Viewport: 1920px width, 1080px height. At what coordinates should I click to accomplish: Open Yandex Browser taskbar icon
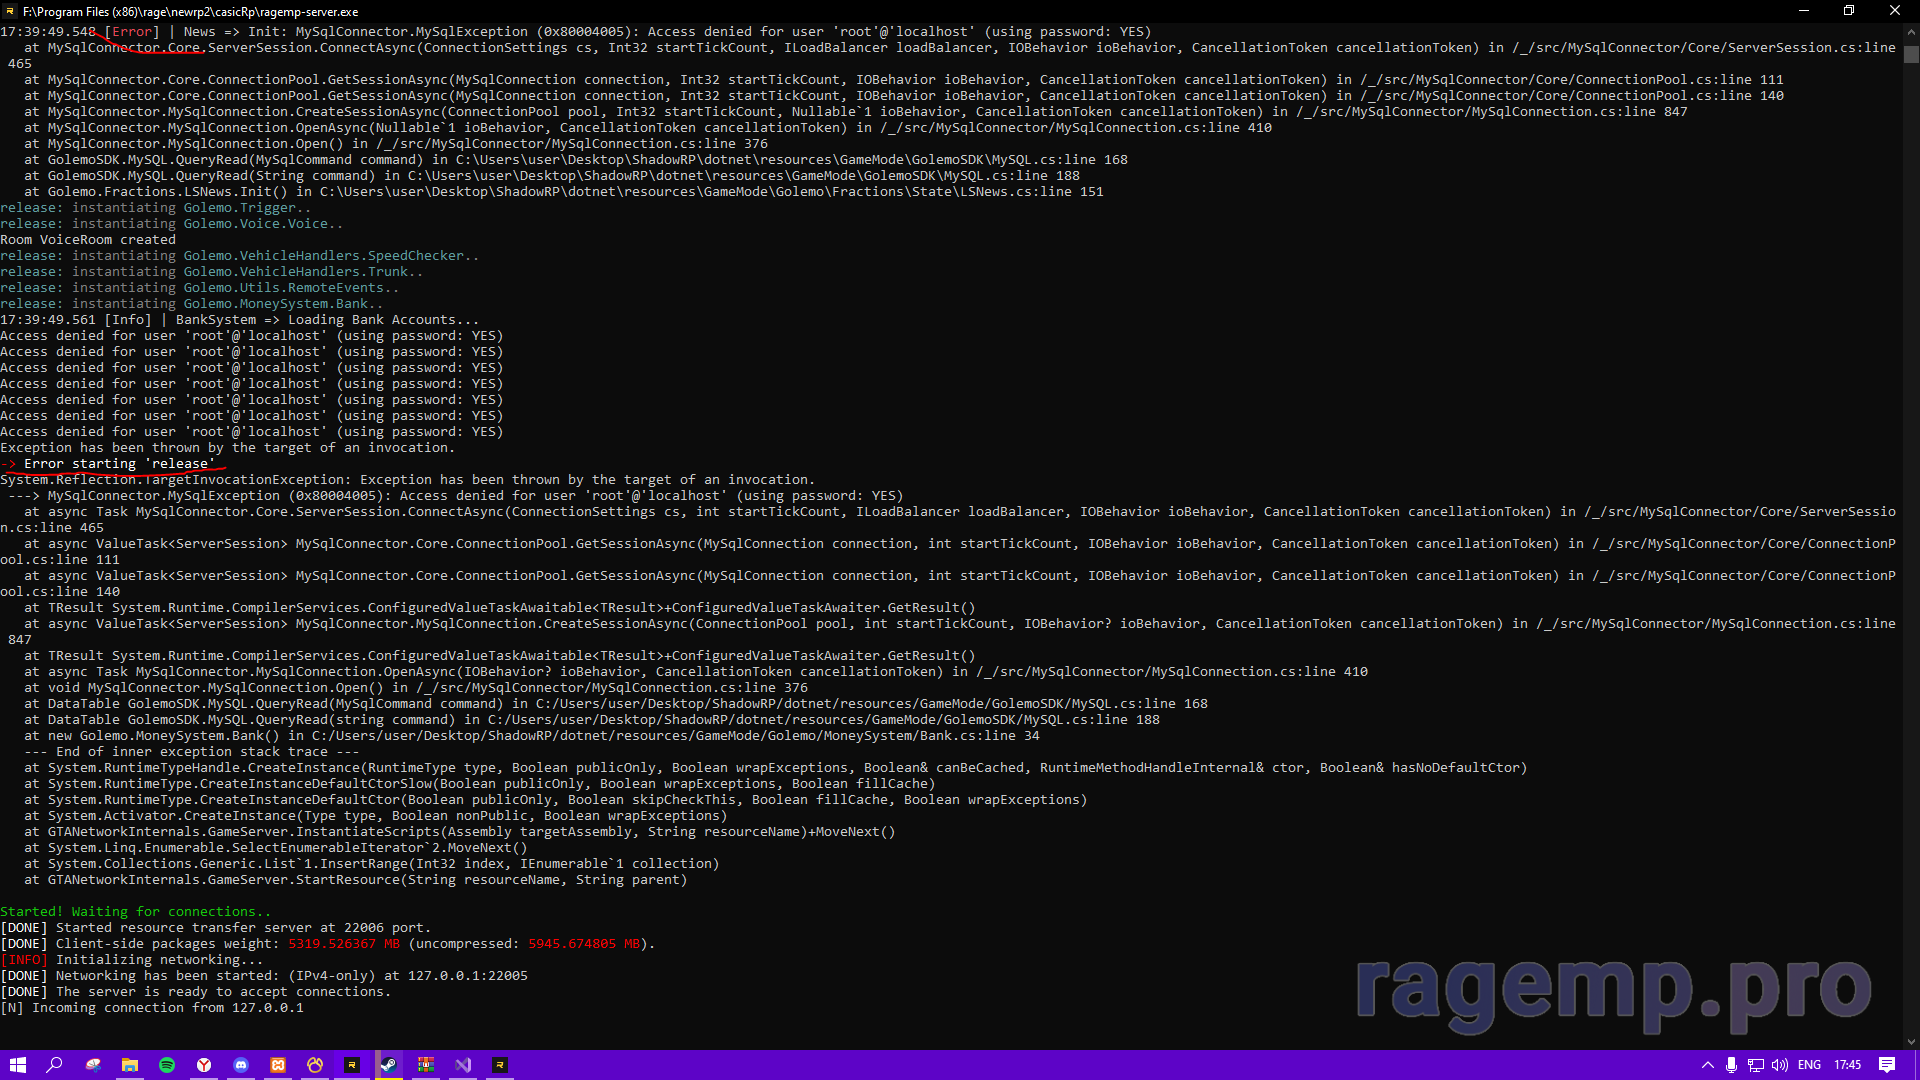pyautogui.click(x=204, y=1065)
